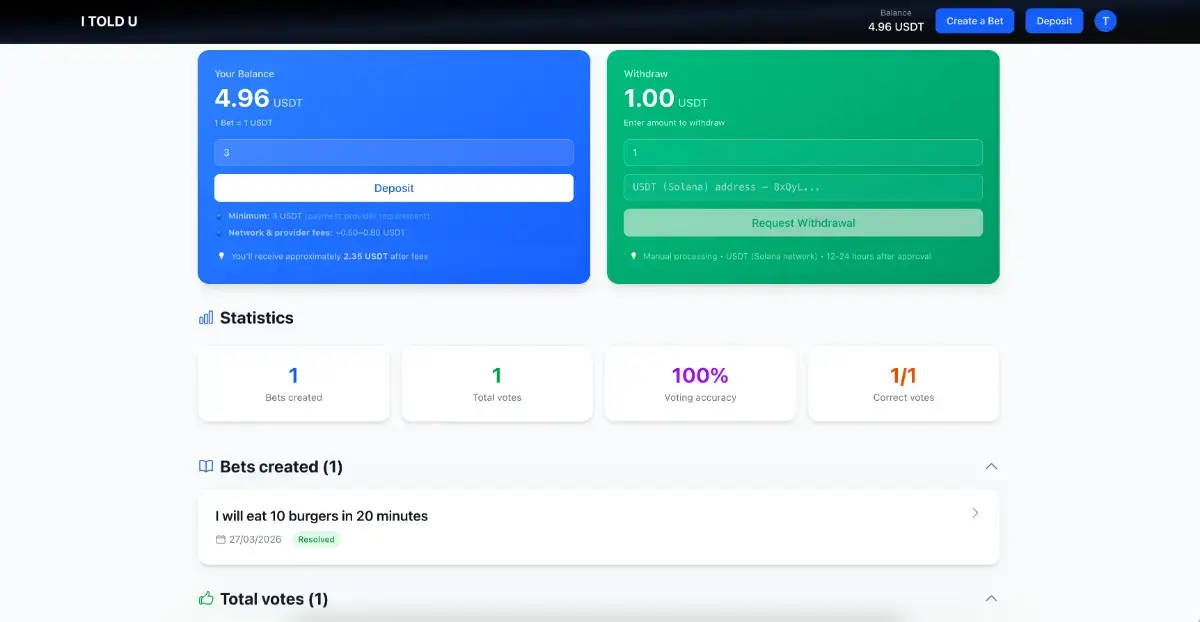Collapse the Bets created section
Screen dimensions: 1200x622
click(x=991, y=467)
